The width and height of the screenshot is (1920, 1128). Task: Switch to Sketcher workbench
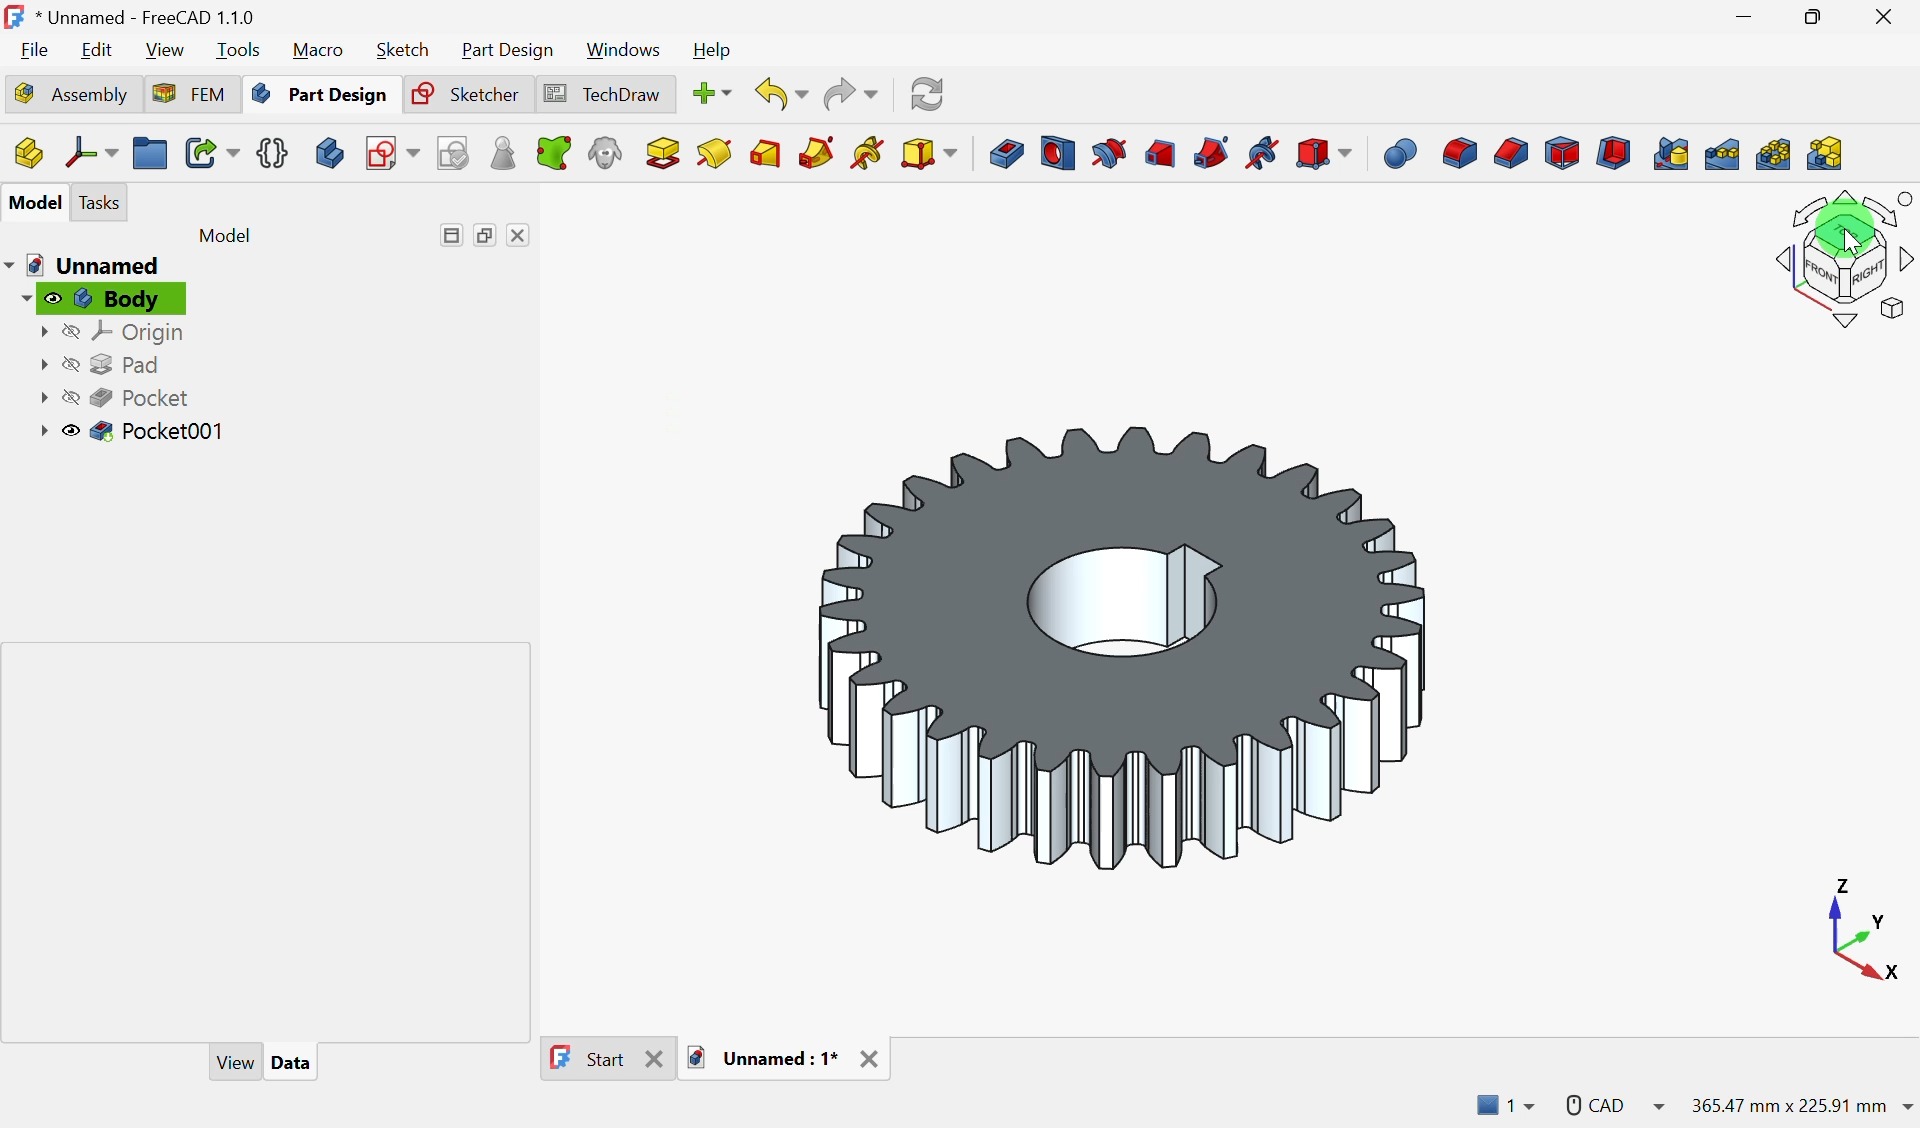pyautogui.click(x=468, y=95)
